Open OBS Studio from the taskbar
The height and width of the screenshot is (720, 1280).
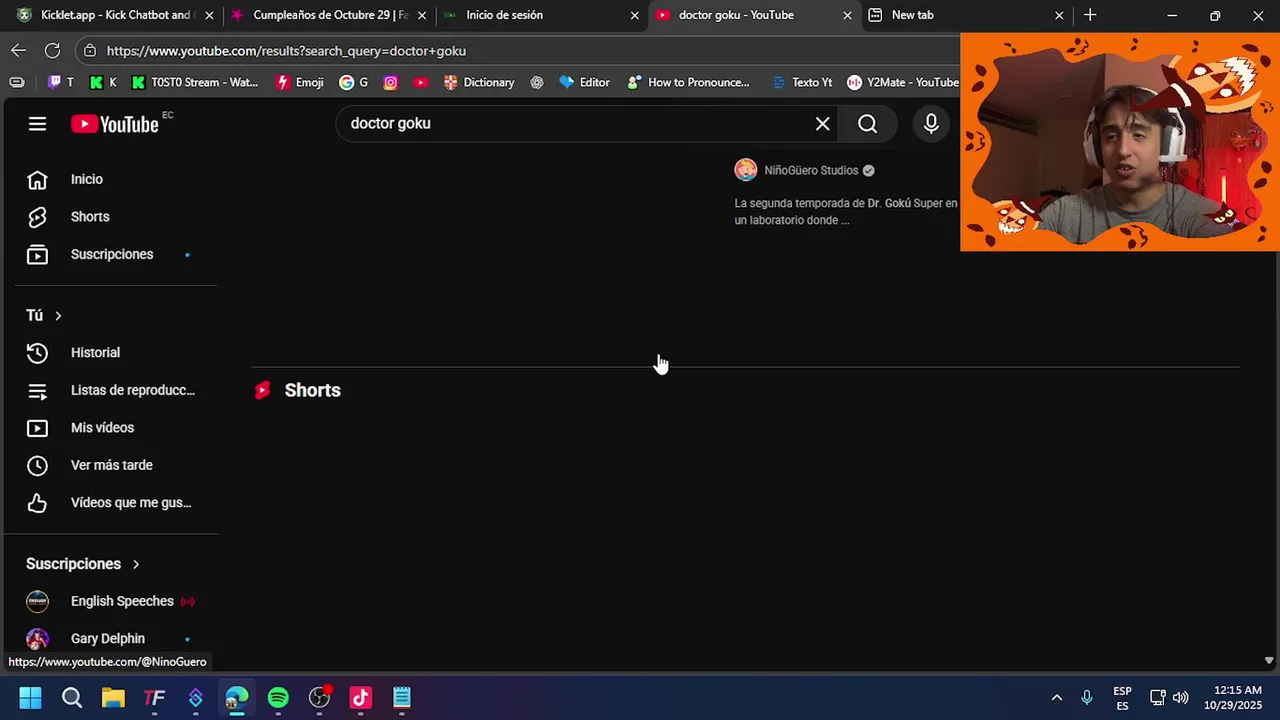tap(319, 698)
